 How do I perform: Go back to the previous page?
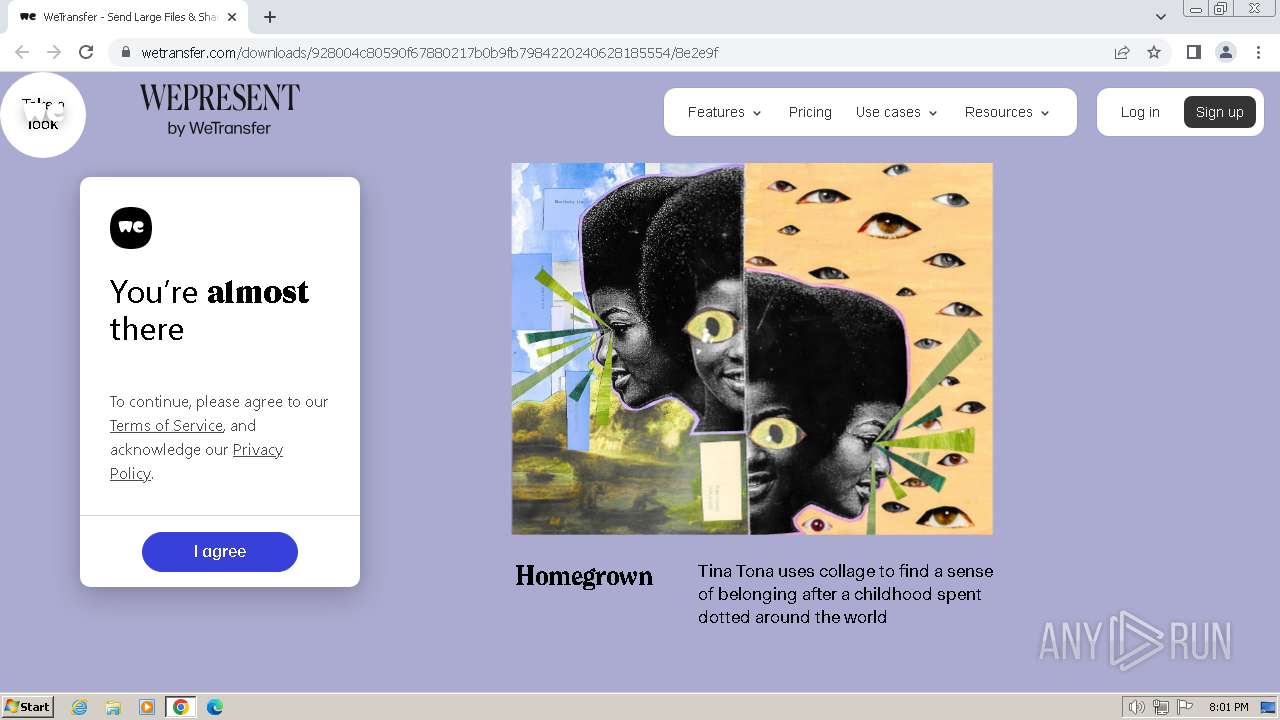click(22, 52)
